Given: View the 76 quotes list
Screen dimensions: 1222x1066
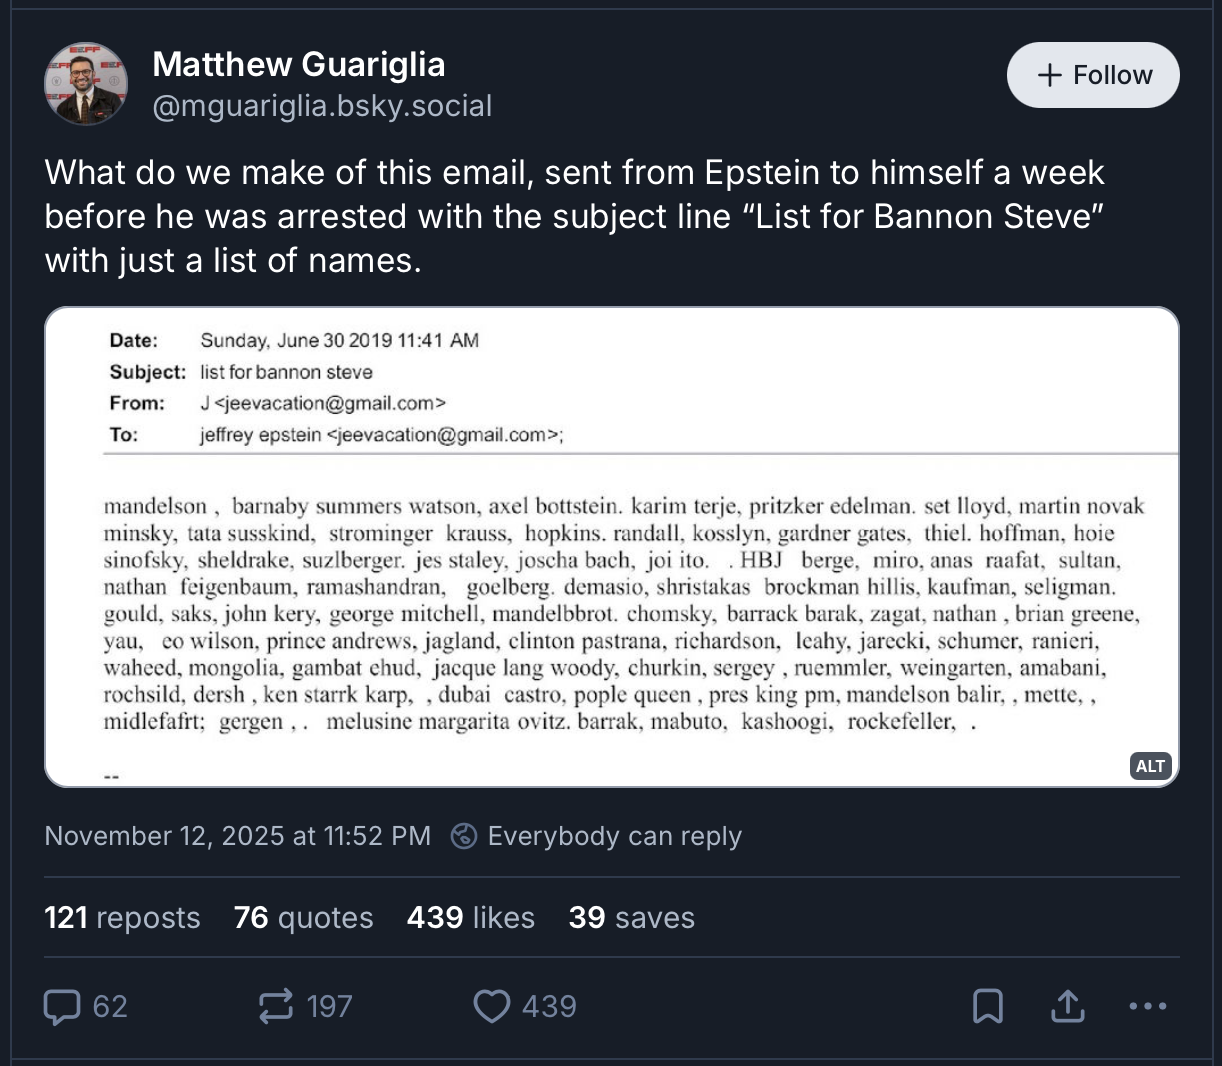Looking at the screenshot, I should [303, 917].
